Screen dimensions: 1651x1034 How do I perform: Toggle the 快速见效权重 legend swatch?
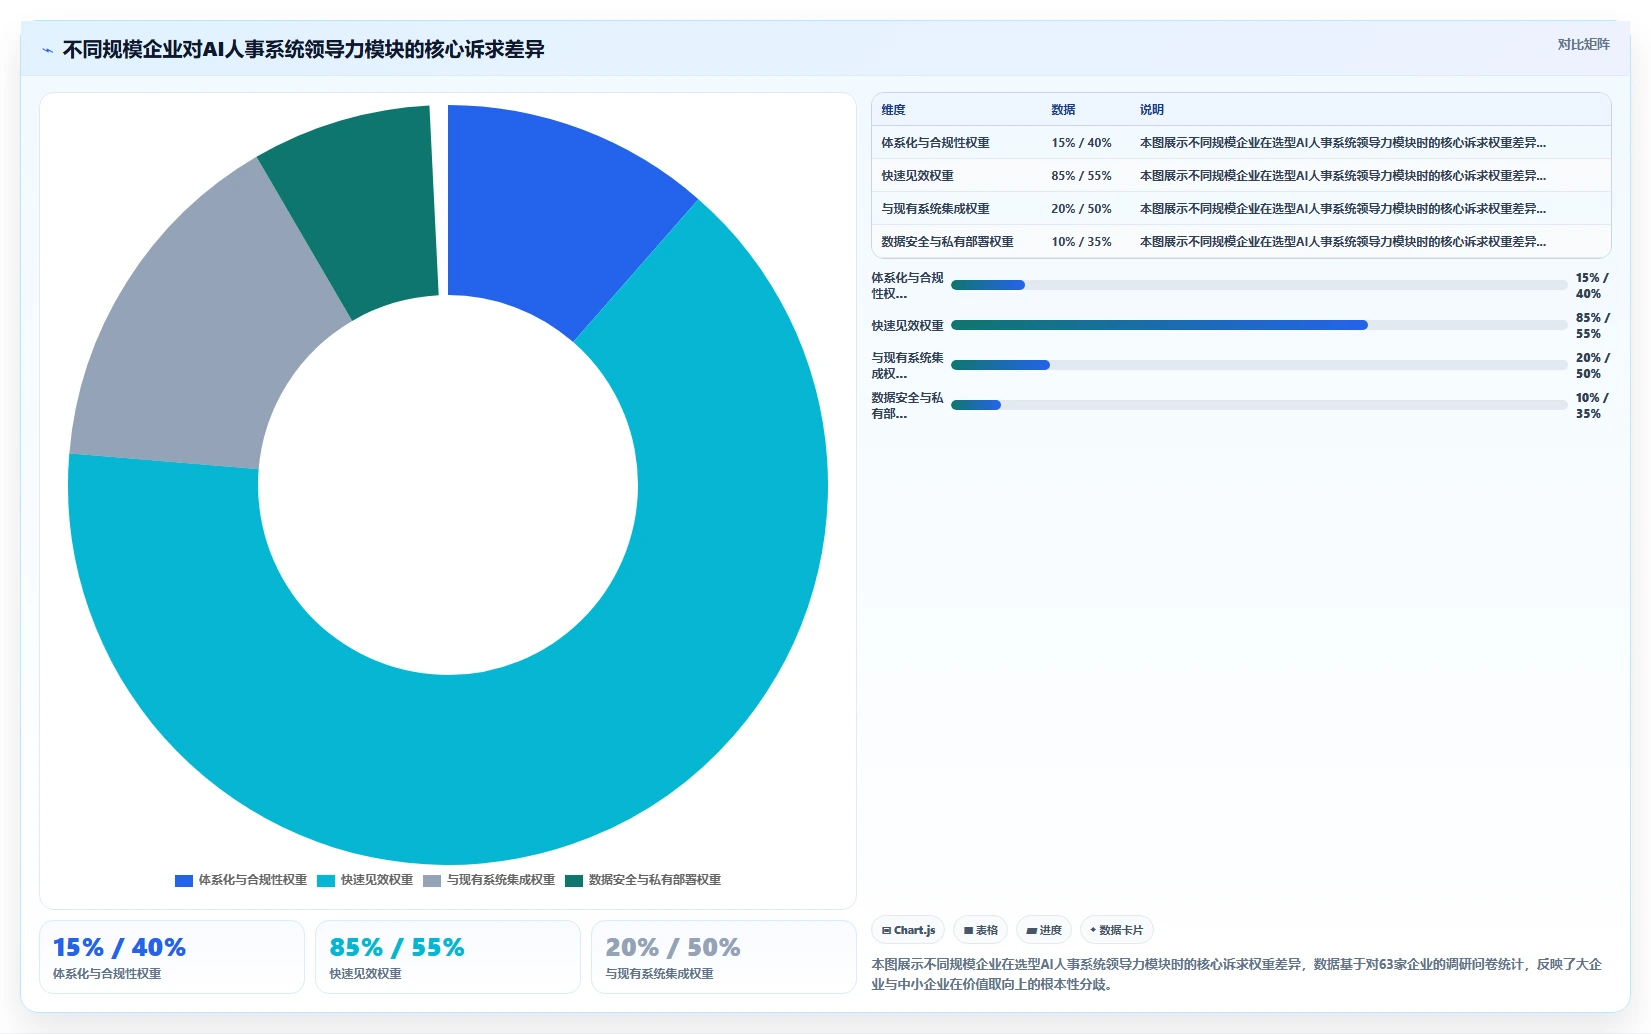pos(325,881)
